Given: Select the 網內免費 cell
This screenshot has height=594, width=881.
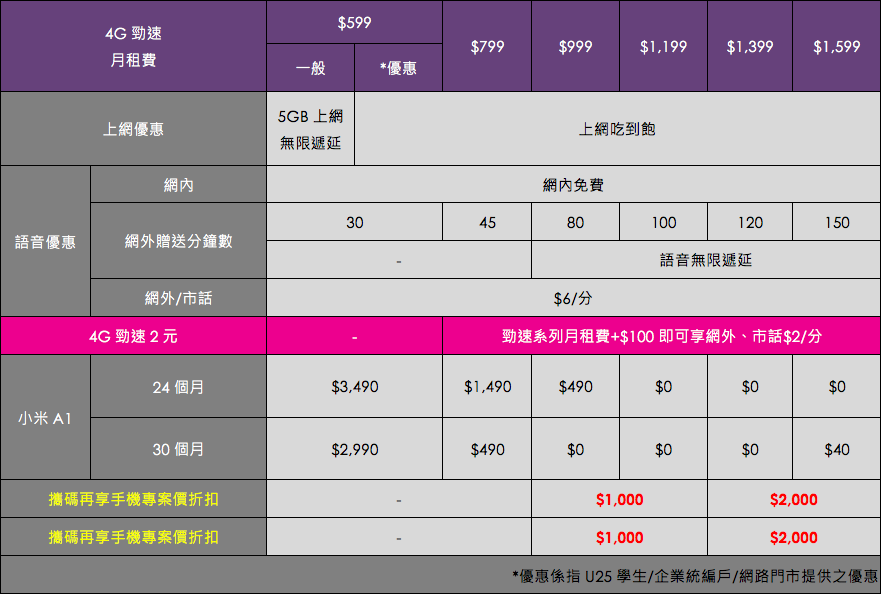Looking at the screenshot, I should (x=573, y=185).
